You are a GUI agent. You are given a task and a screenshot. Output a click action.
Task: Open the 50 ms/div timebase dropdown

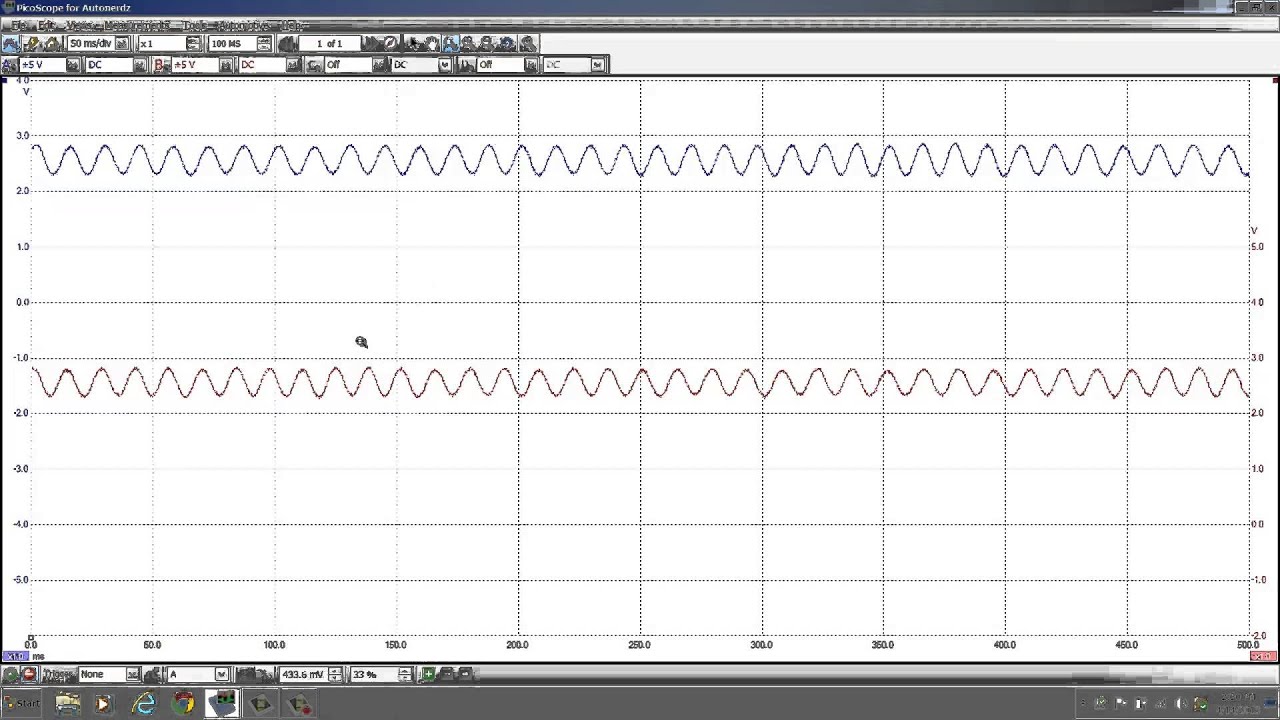click(x=122, y=44)
